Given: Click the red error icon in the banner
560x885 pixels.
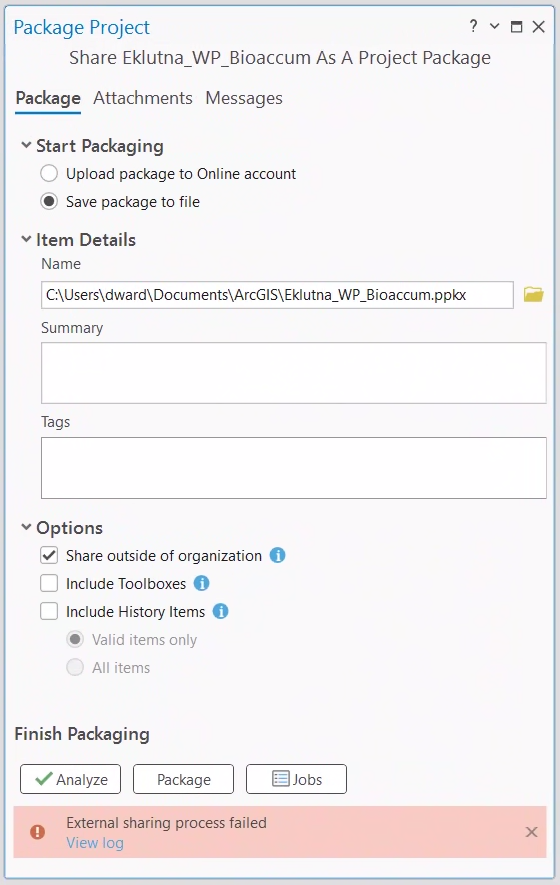Looking at the screenshot, I should click(38, 832).
